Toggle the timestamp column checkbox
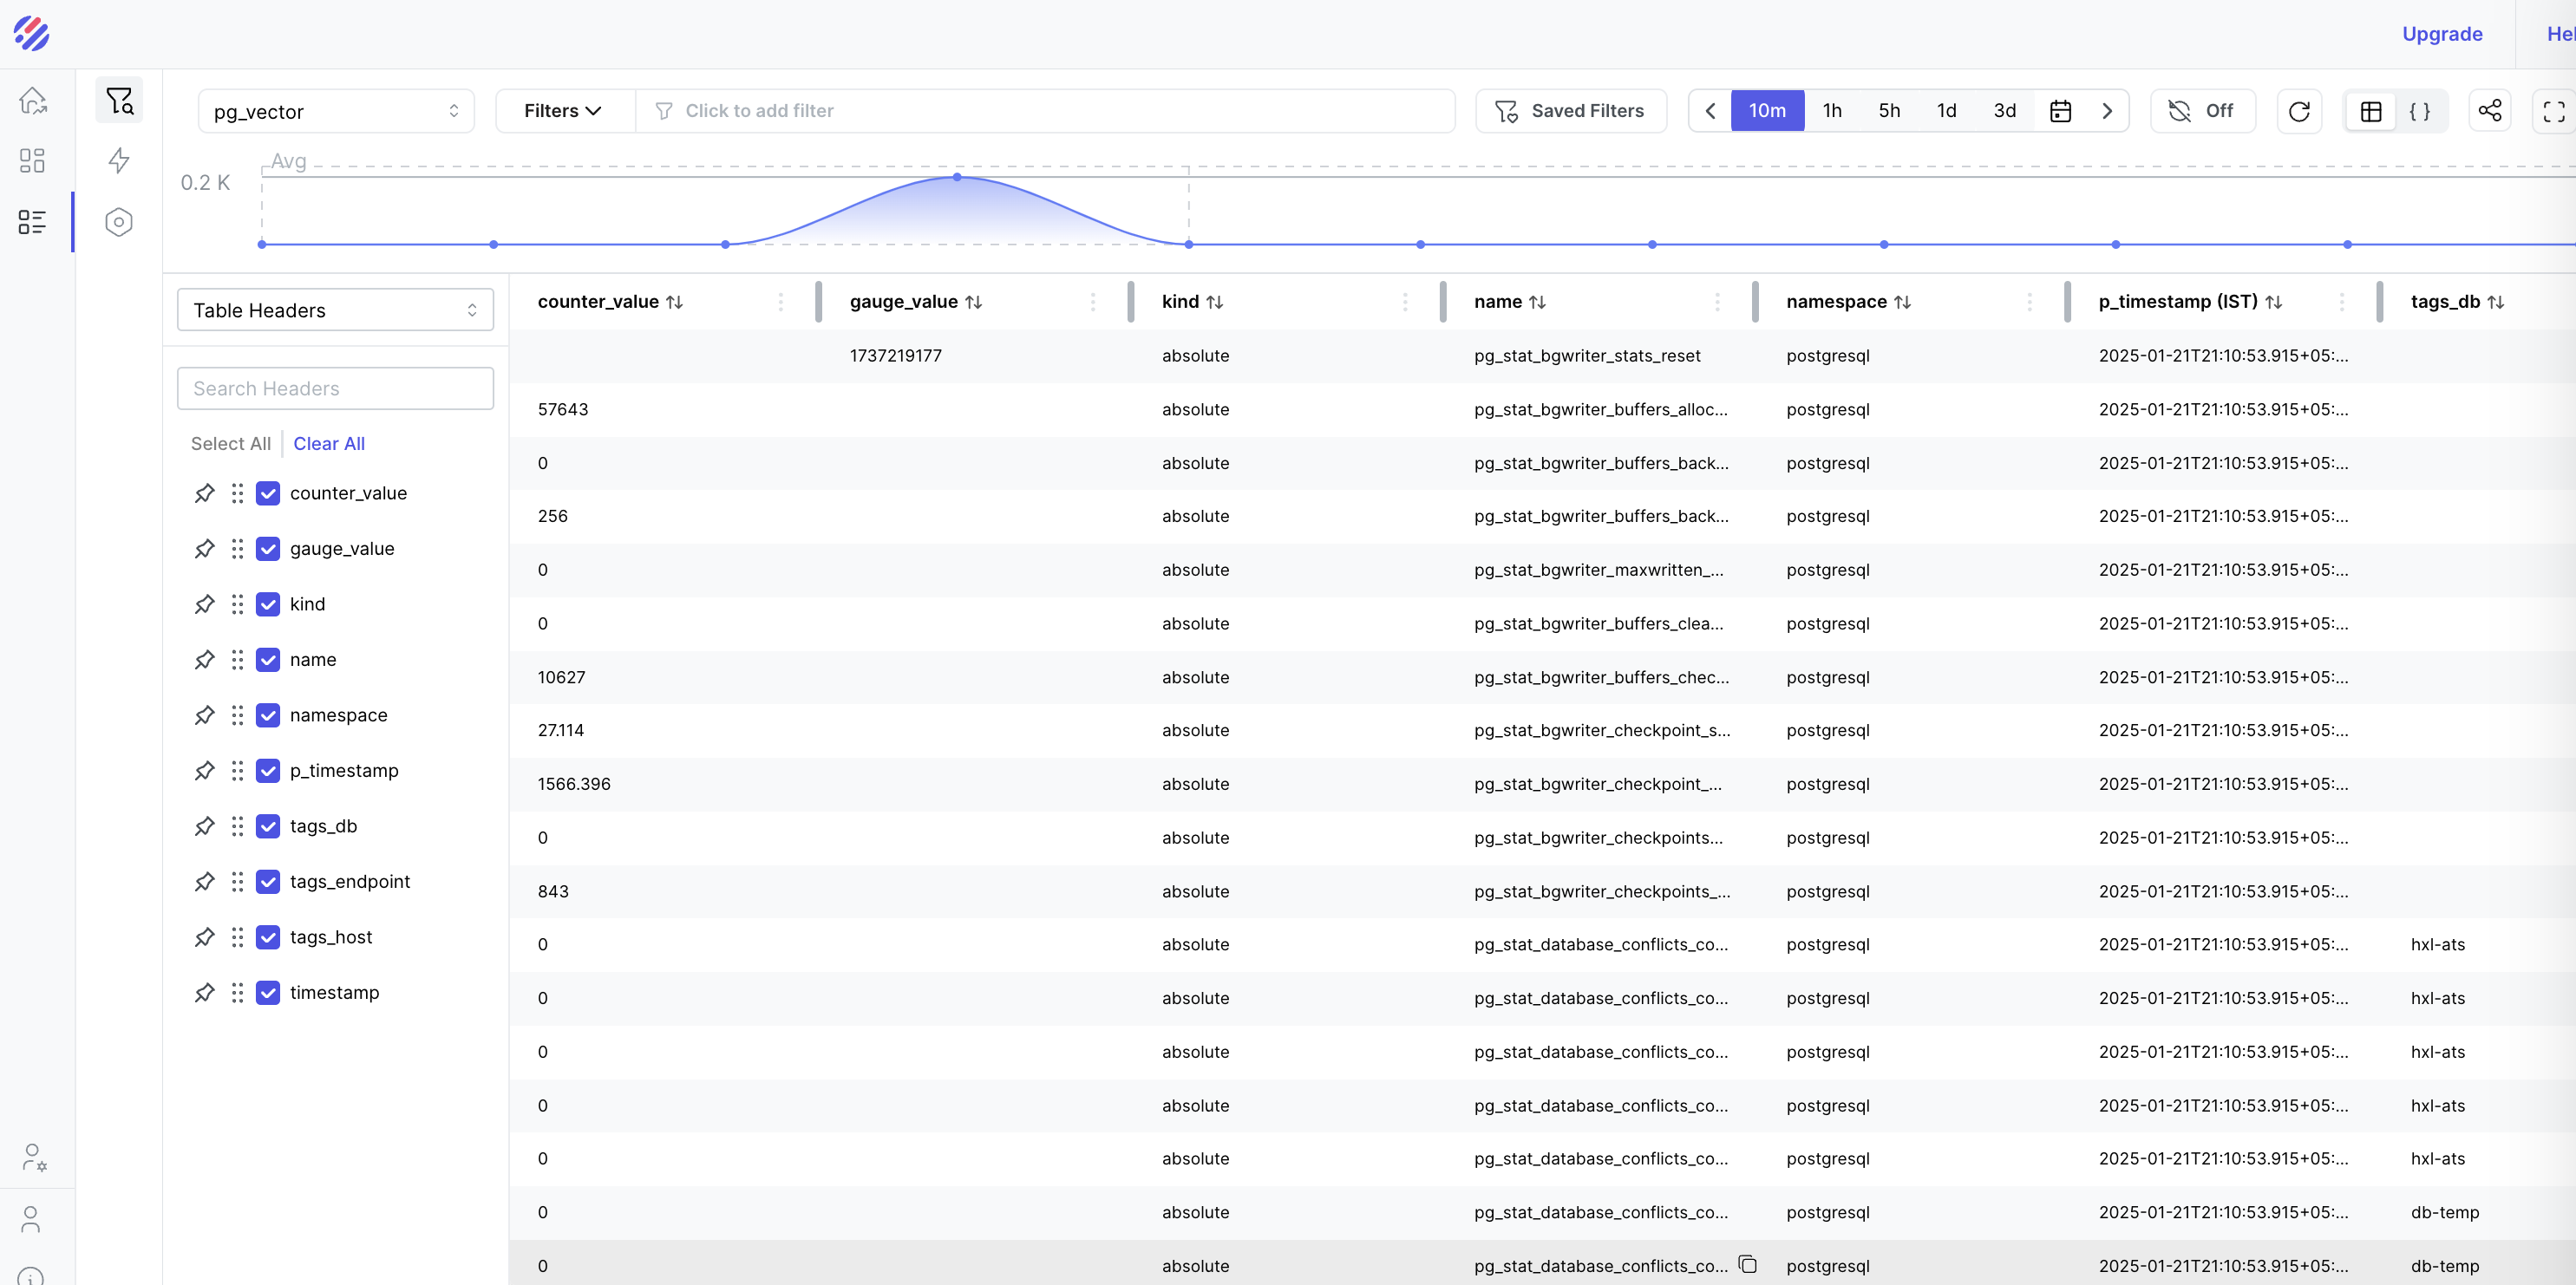2576x1285 pixels. tap(268, 993)
